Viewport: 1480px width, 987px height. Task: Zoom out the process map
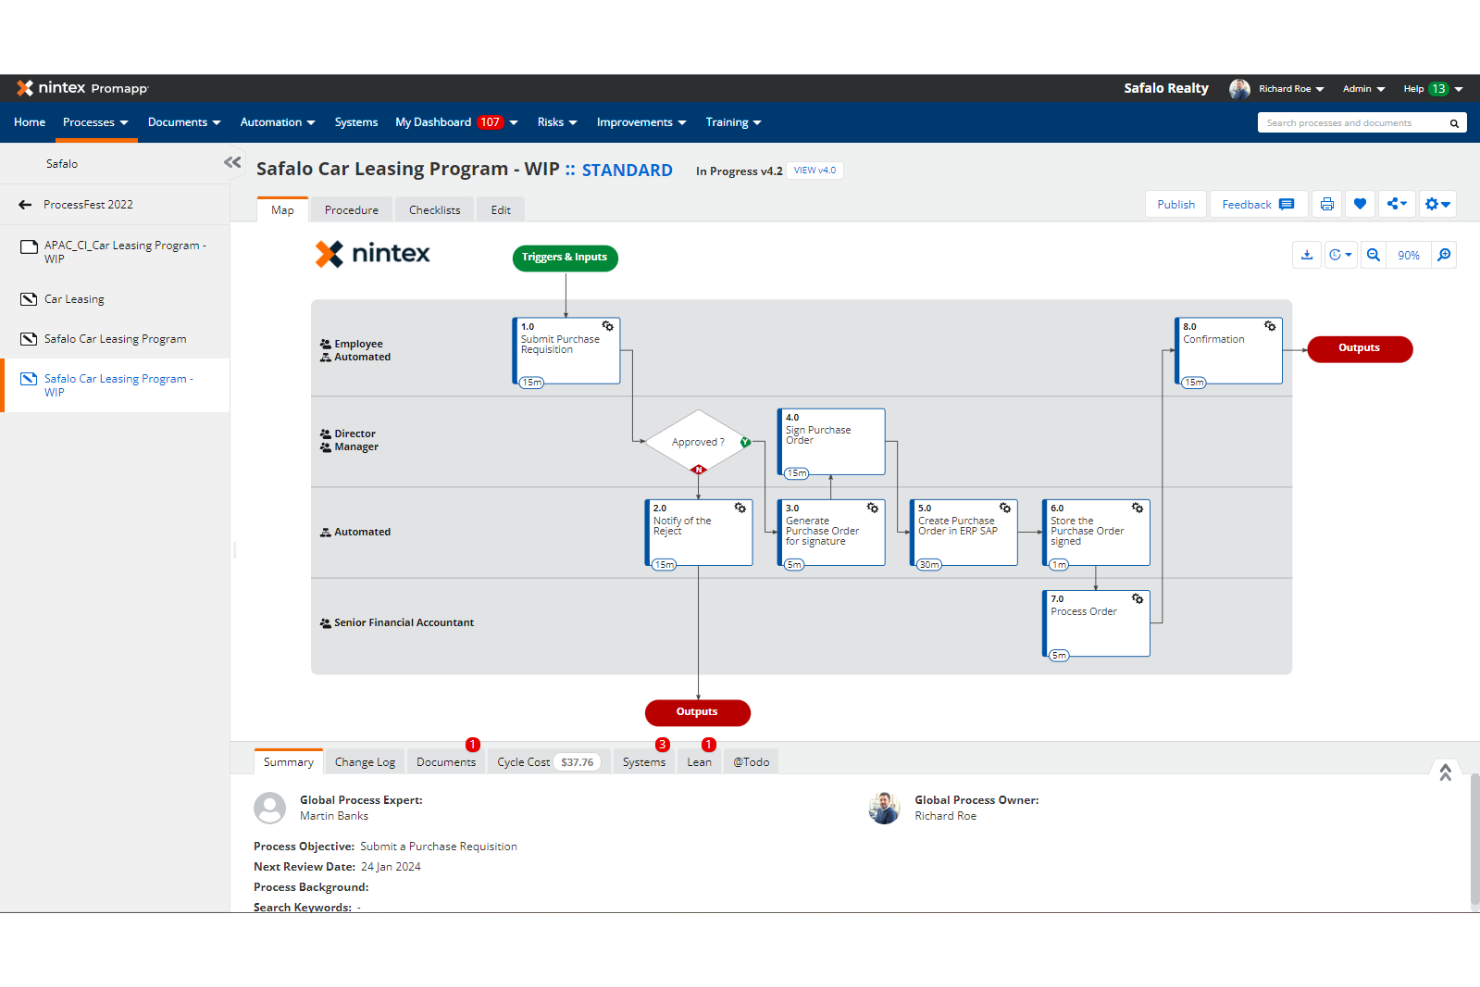coord(1374,255)
